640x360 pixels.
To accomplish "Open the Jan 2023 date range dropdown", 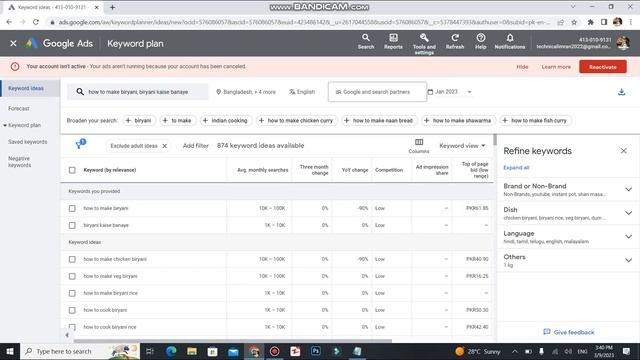I will (x=449, y=92).
